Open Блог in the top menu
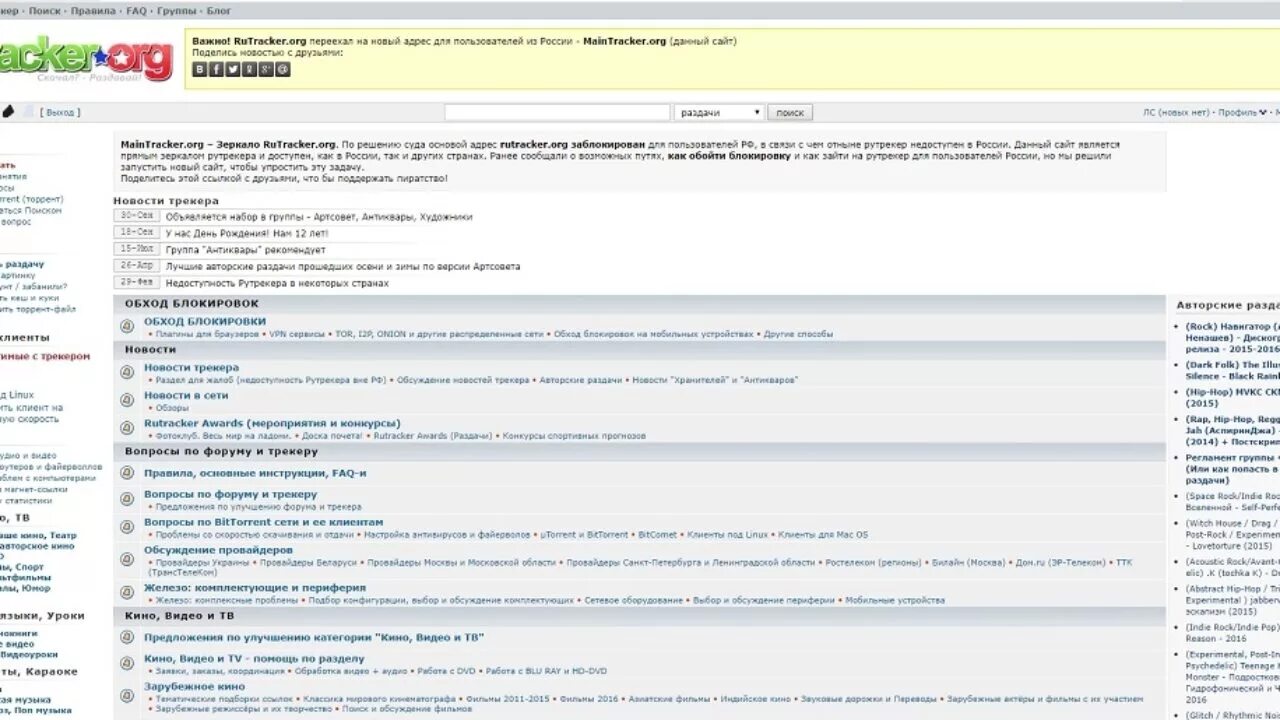 [218, 11]
